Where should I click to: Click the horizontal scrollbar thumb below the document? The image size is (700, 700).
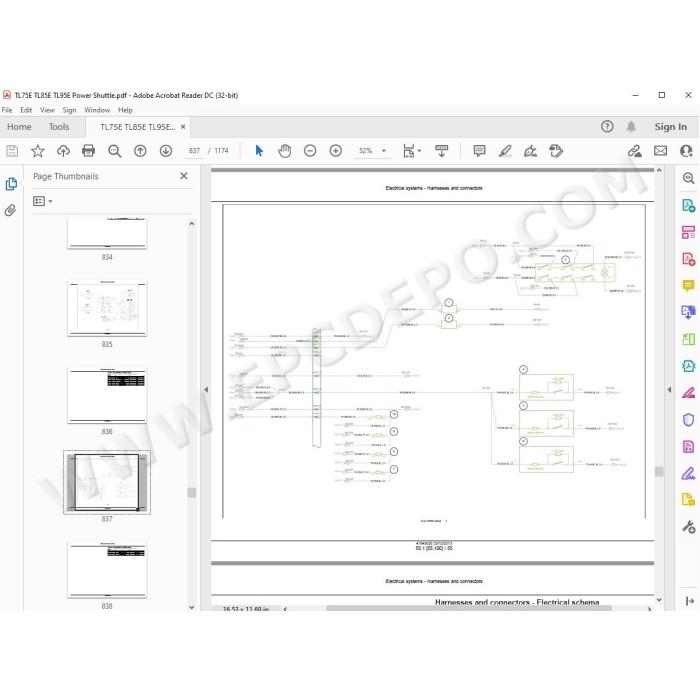point(469,608)
